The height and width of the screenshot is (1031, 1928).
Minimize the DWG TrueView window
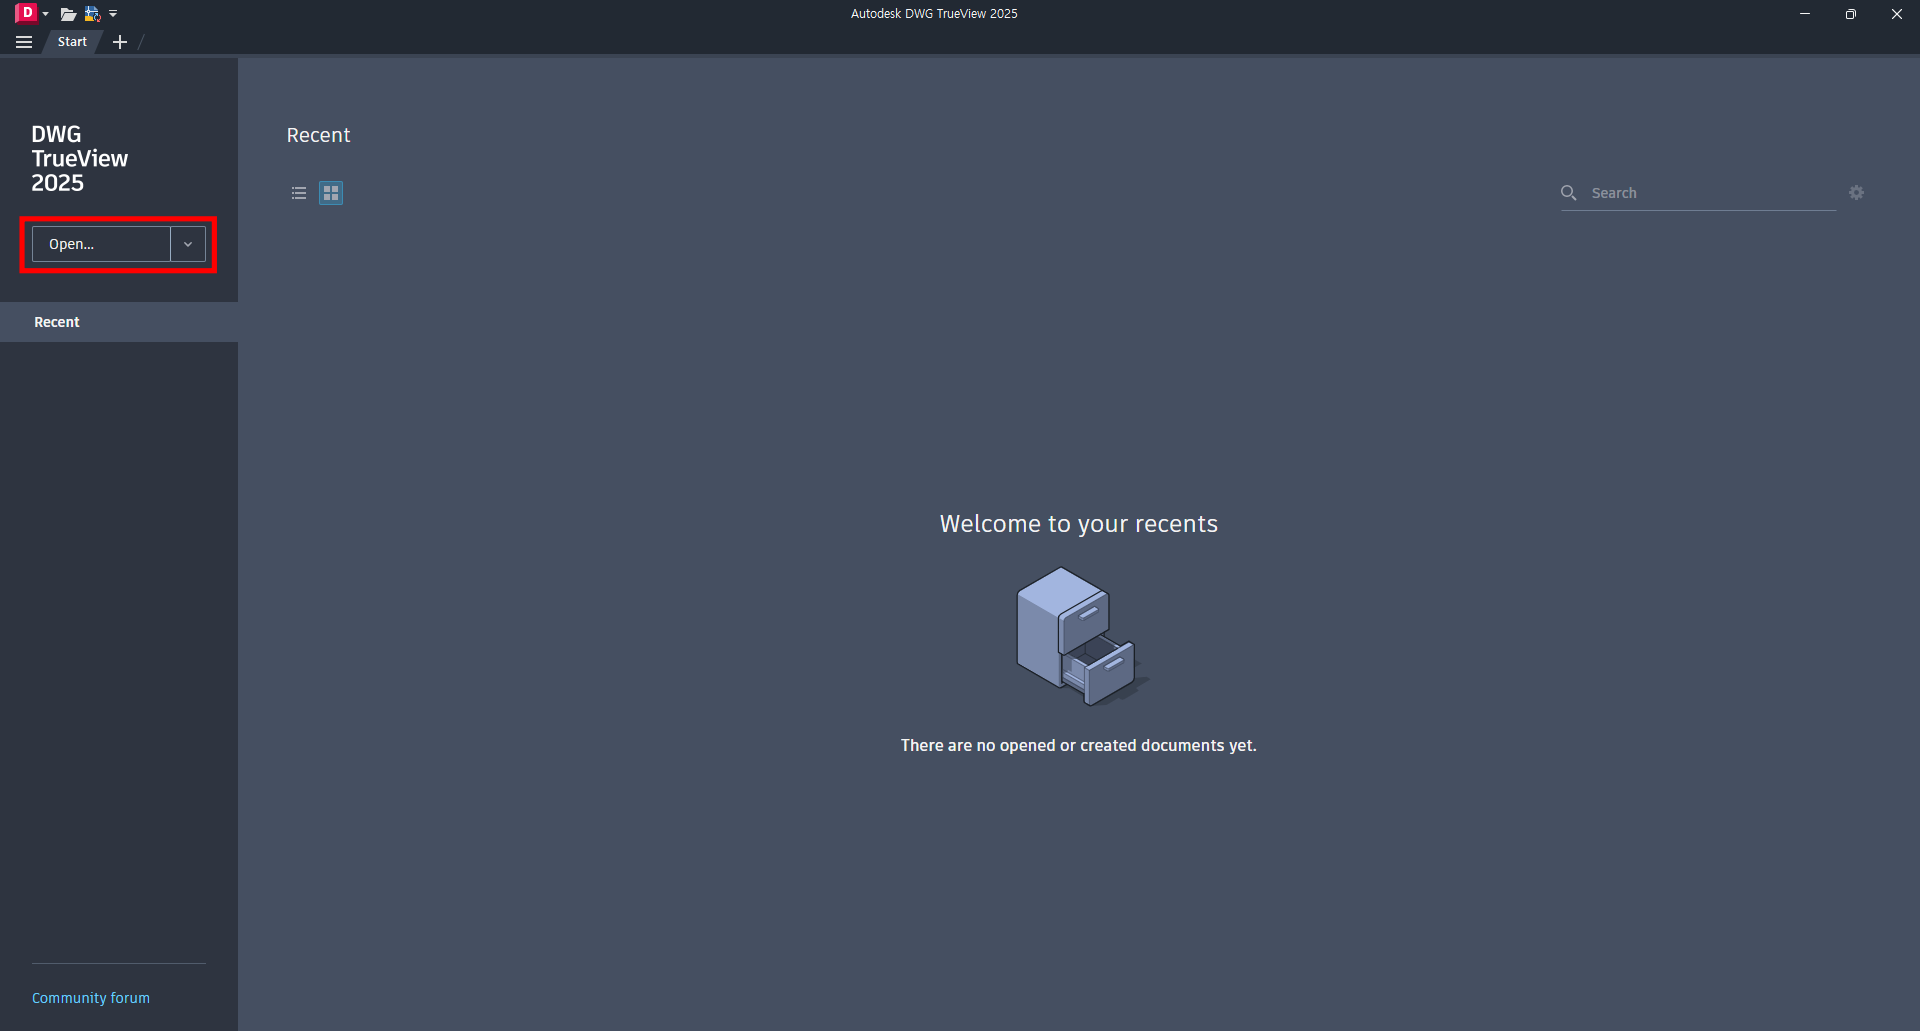click(x=1805, y=14)
